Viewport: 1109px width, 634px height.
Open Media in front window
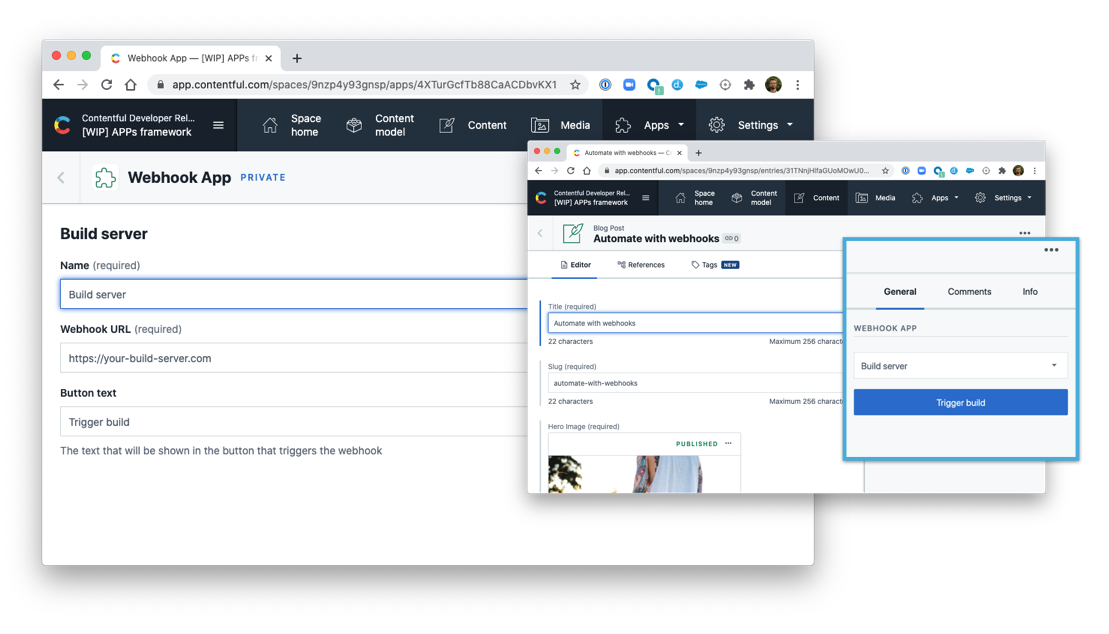[876, 198]
